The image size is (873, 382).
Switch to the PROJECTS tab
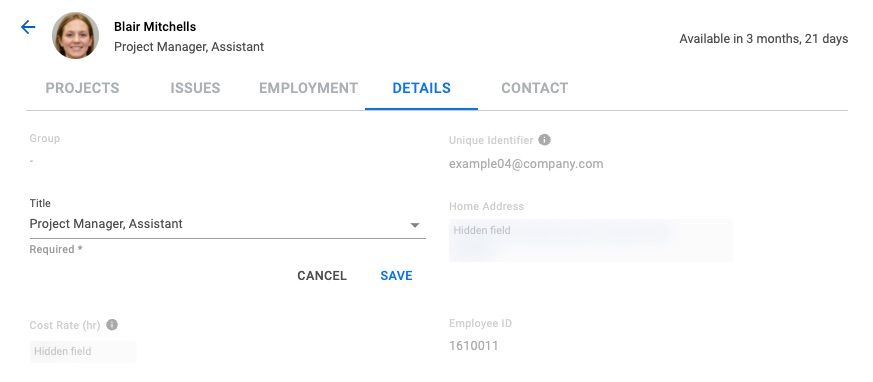(82, 88)
